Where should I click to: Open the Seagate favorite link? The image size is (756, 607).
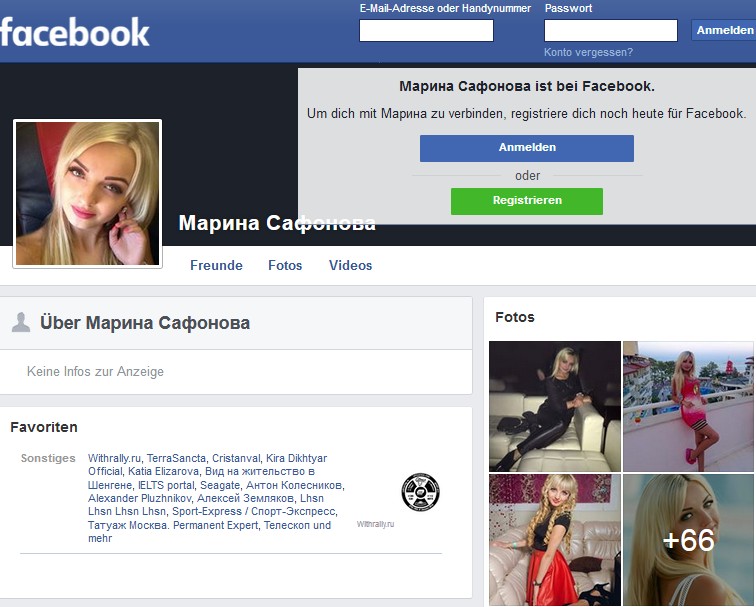pos(220,485)
